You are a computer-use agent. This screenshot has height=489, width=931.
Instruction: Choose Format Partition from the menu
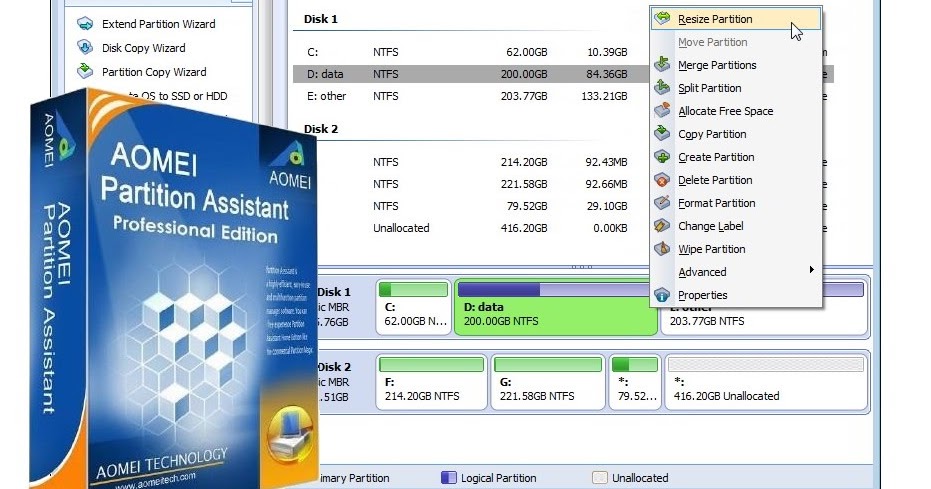click(x=736, y=203)
